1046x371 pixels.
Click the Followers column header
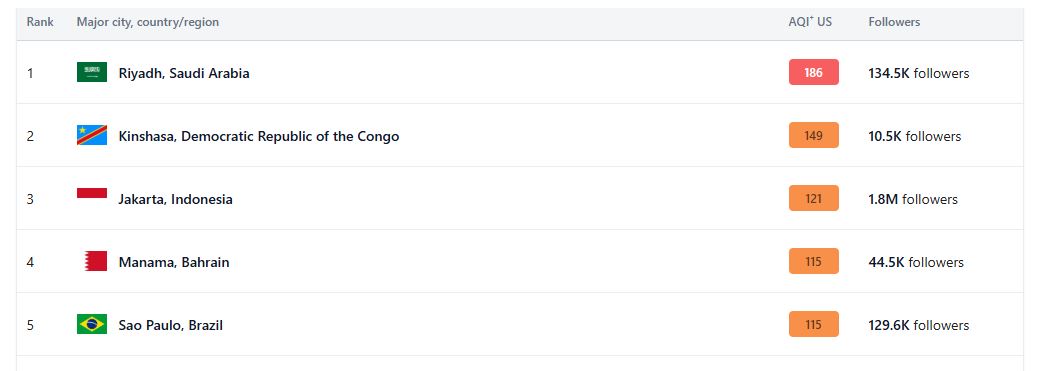(894, 22)
